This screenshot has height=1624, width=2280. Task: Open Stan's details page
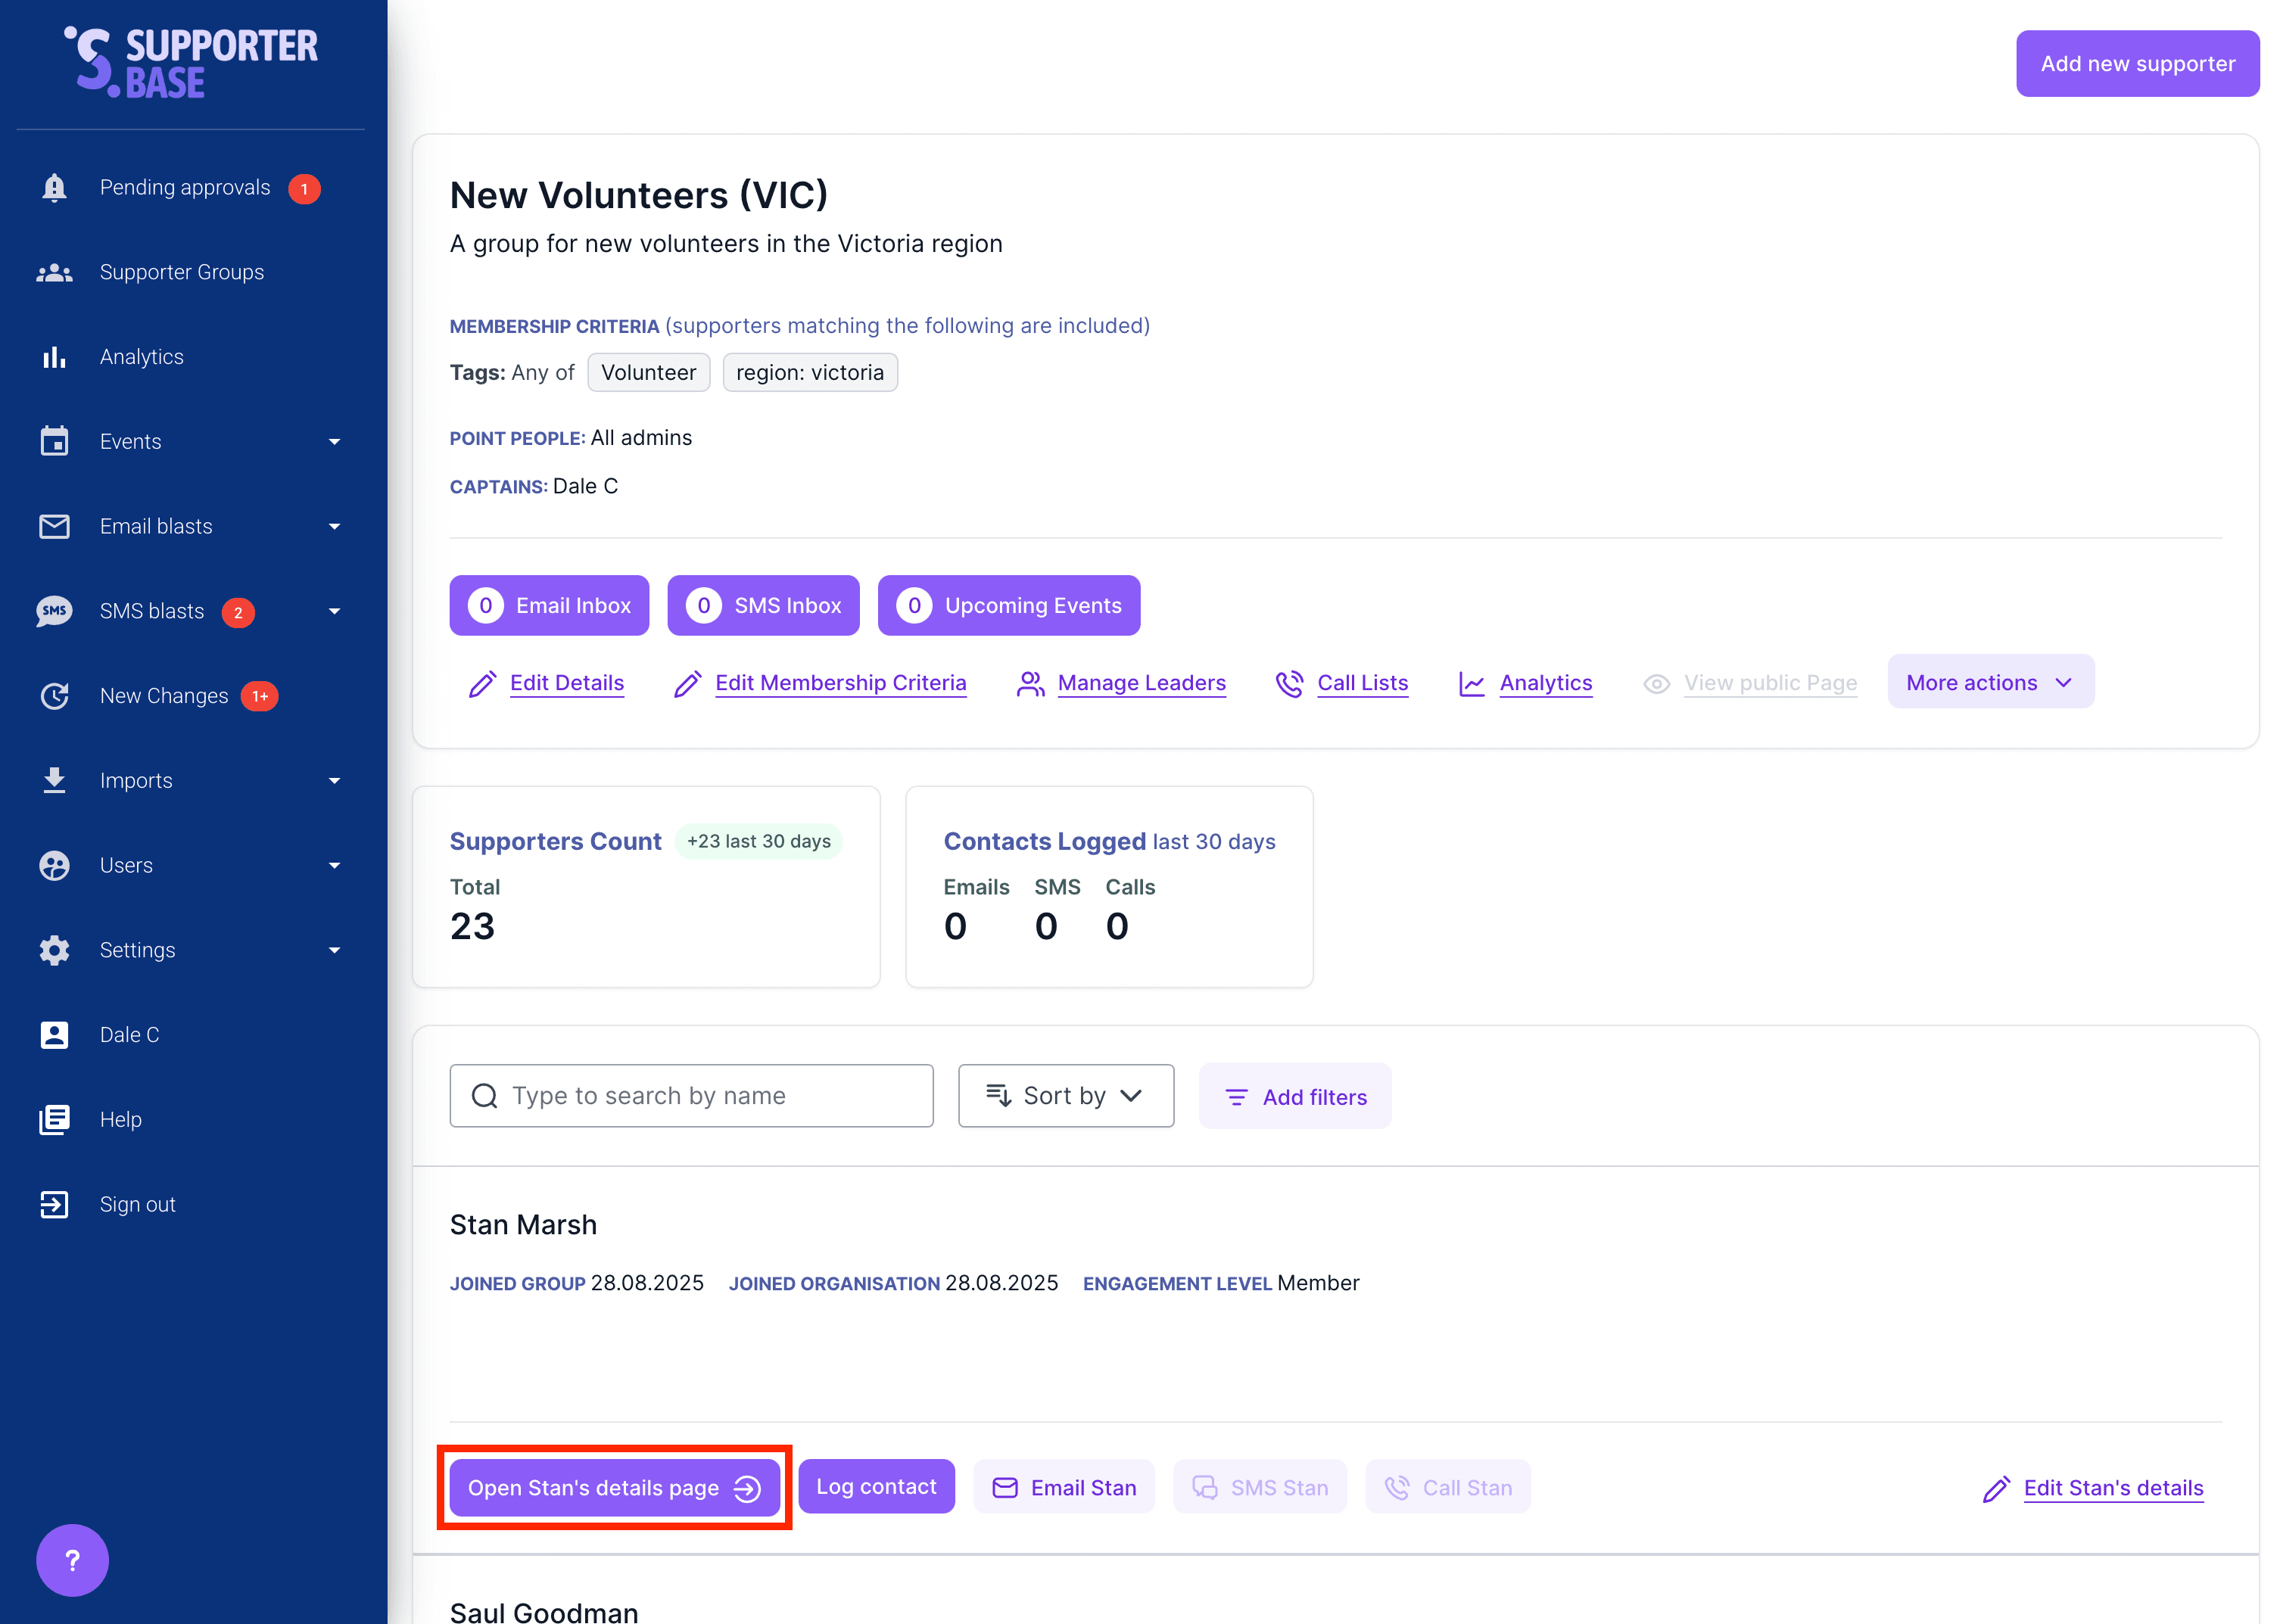(613, 1487)
